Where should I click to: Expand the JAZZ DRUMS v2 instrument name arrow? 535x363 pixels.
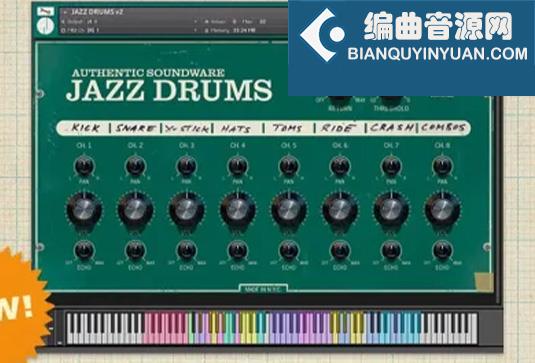[65, 12]
